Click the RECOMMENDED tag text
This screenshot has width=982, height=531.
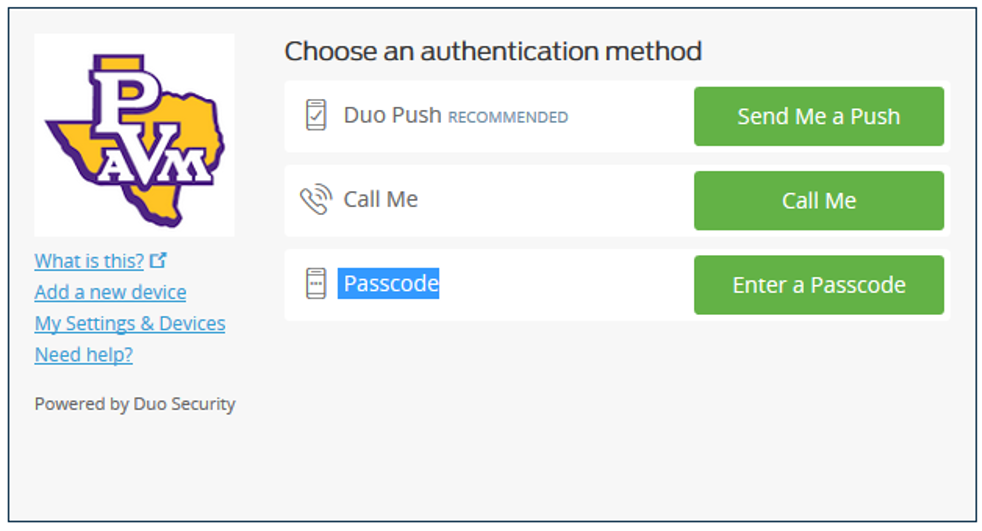(x=508, y=118)
